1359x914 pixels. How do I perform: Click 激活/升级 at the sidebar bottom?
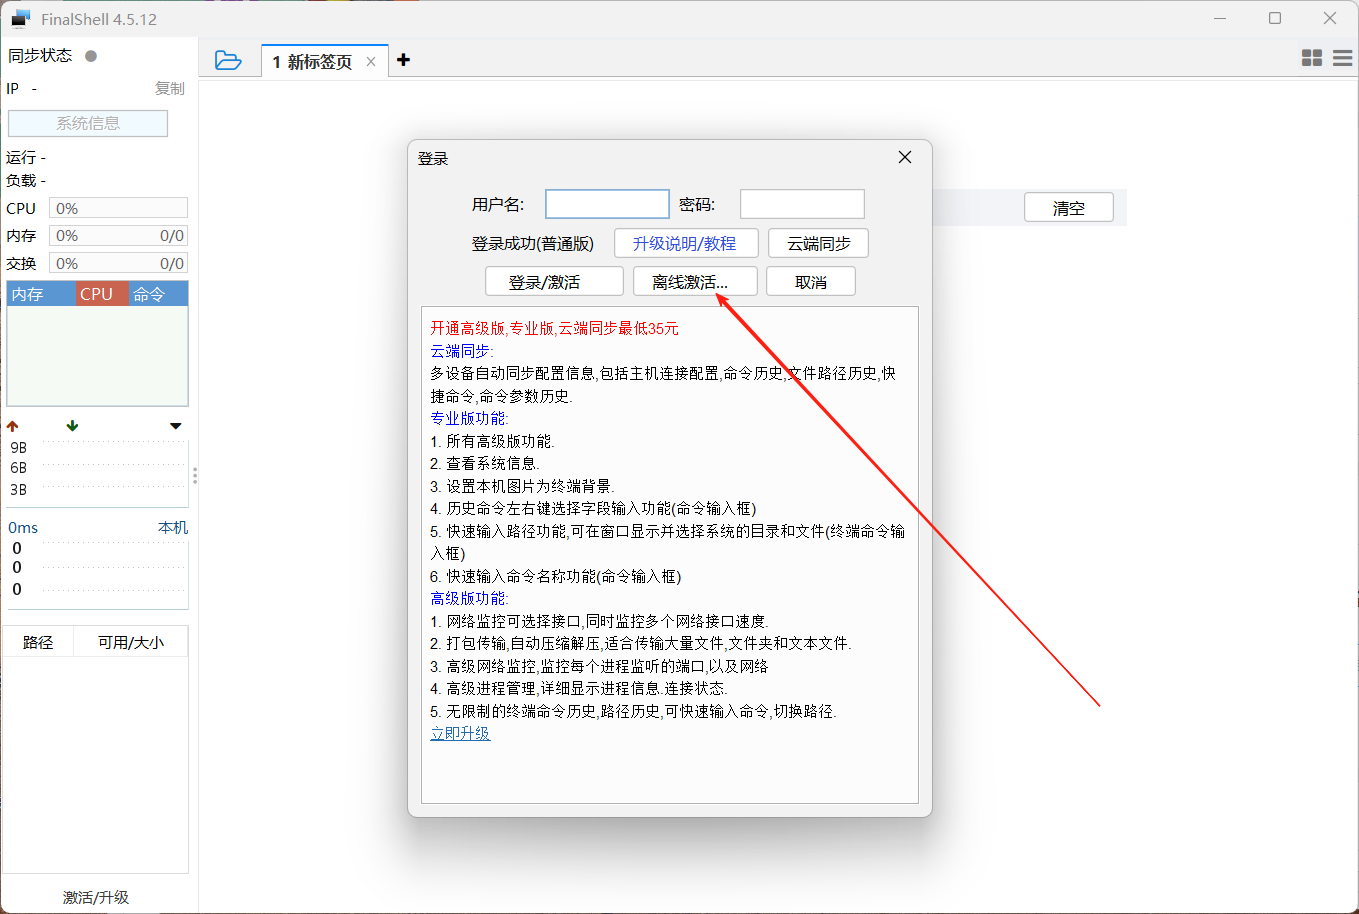[96, 897]
